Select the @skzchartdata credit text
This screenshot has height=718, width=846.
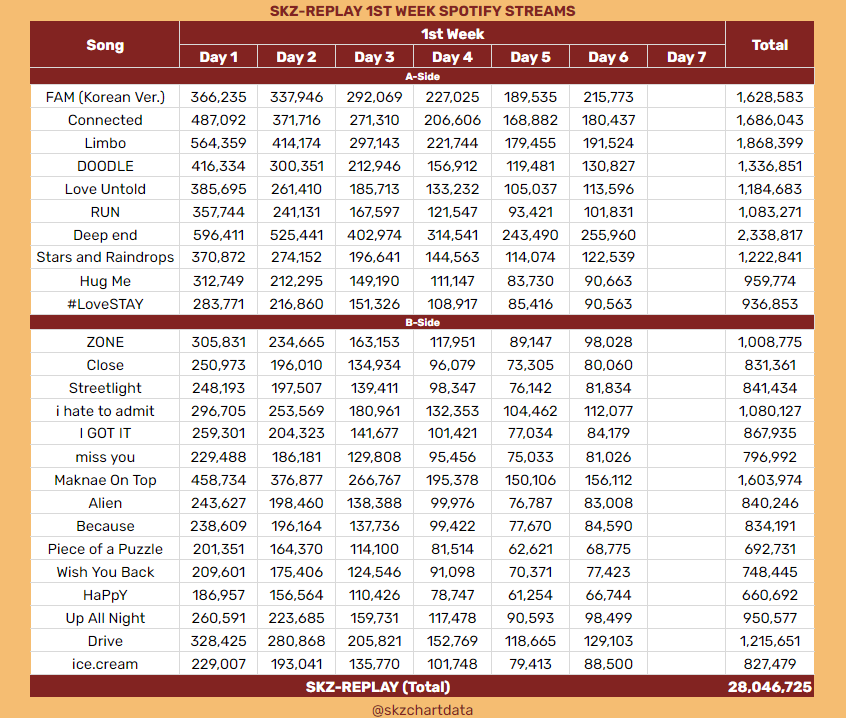tap(423, 708)
